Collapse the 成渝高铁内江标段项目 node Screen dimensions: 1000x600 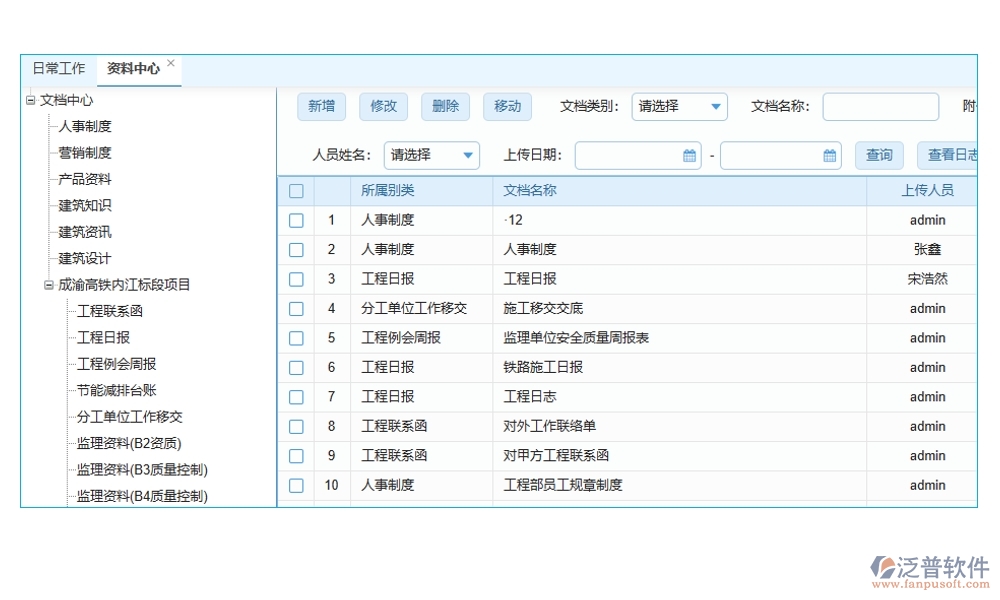coord(47,284)
